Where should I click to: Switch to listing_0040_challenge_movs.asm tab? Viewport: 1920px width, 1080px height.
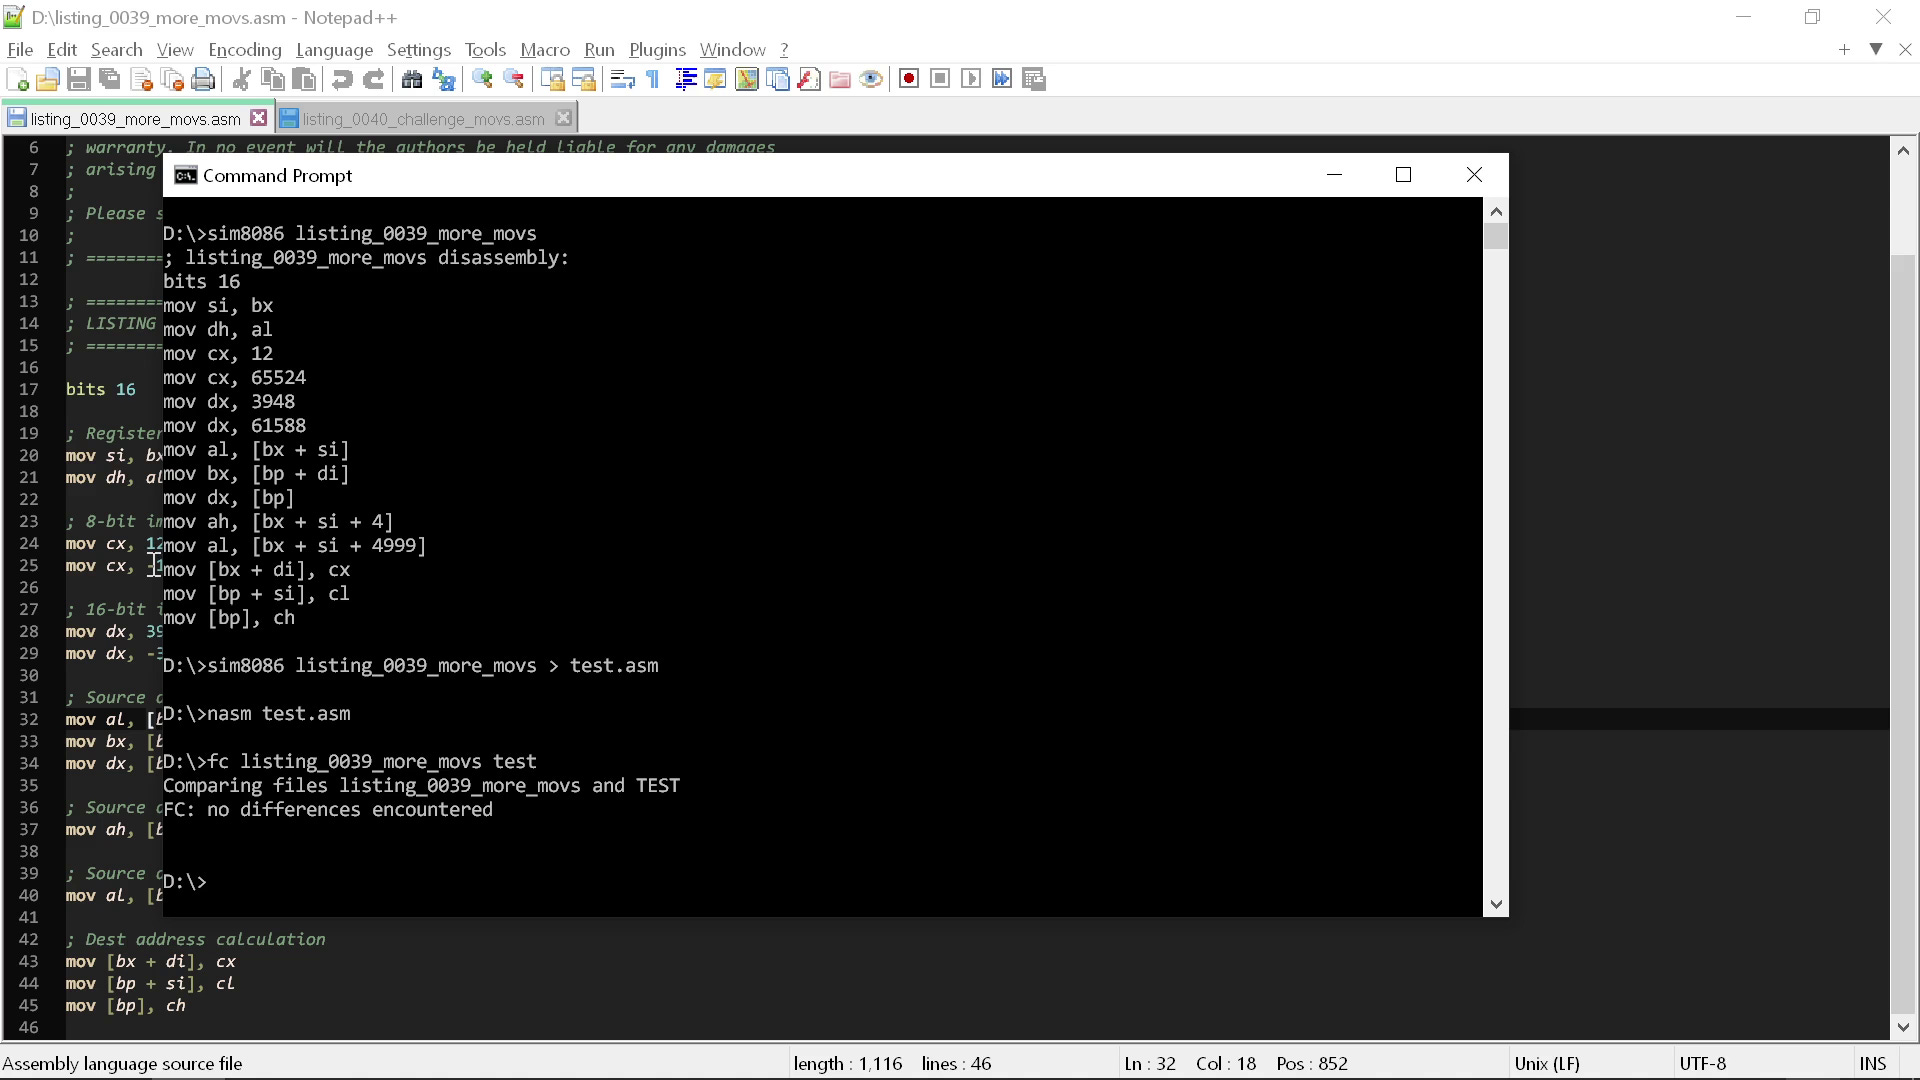tap(423, 119)
